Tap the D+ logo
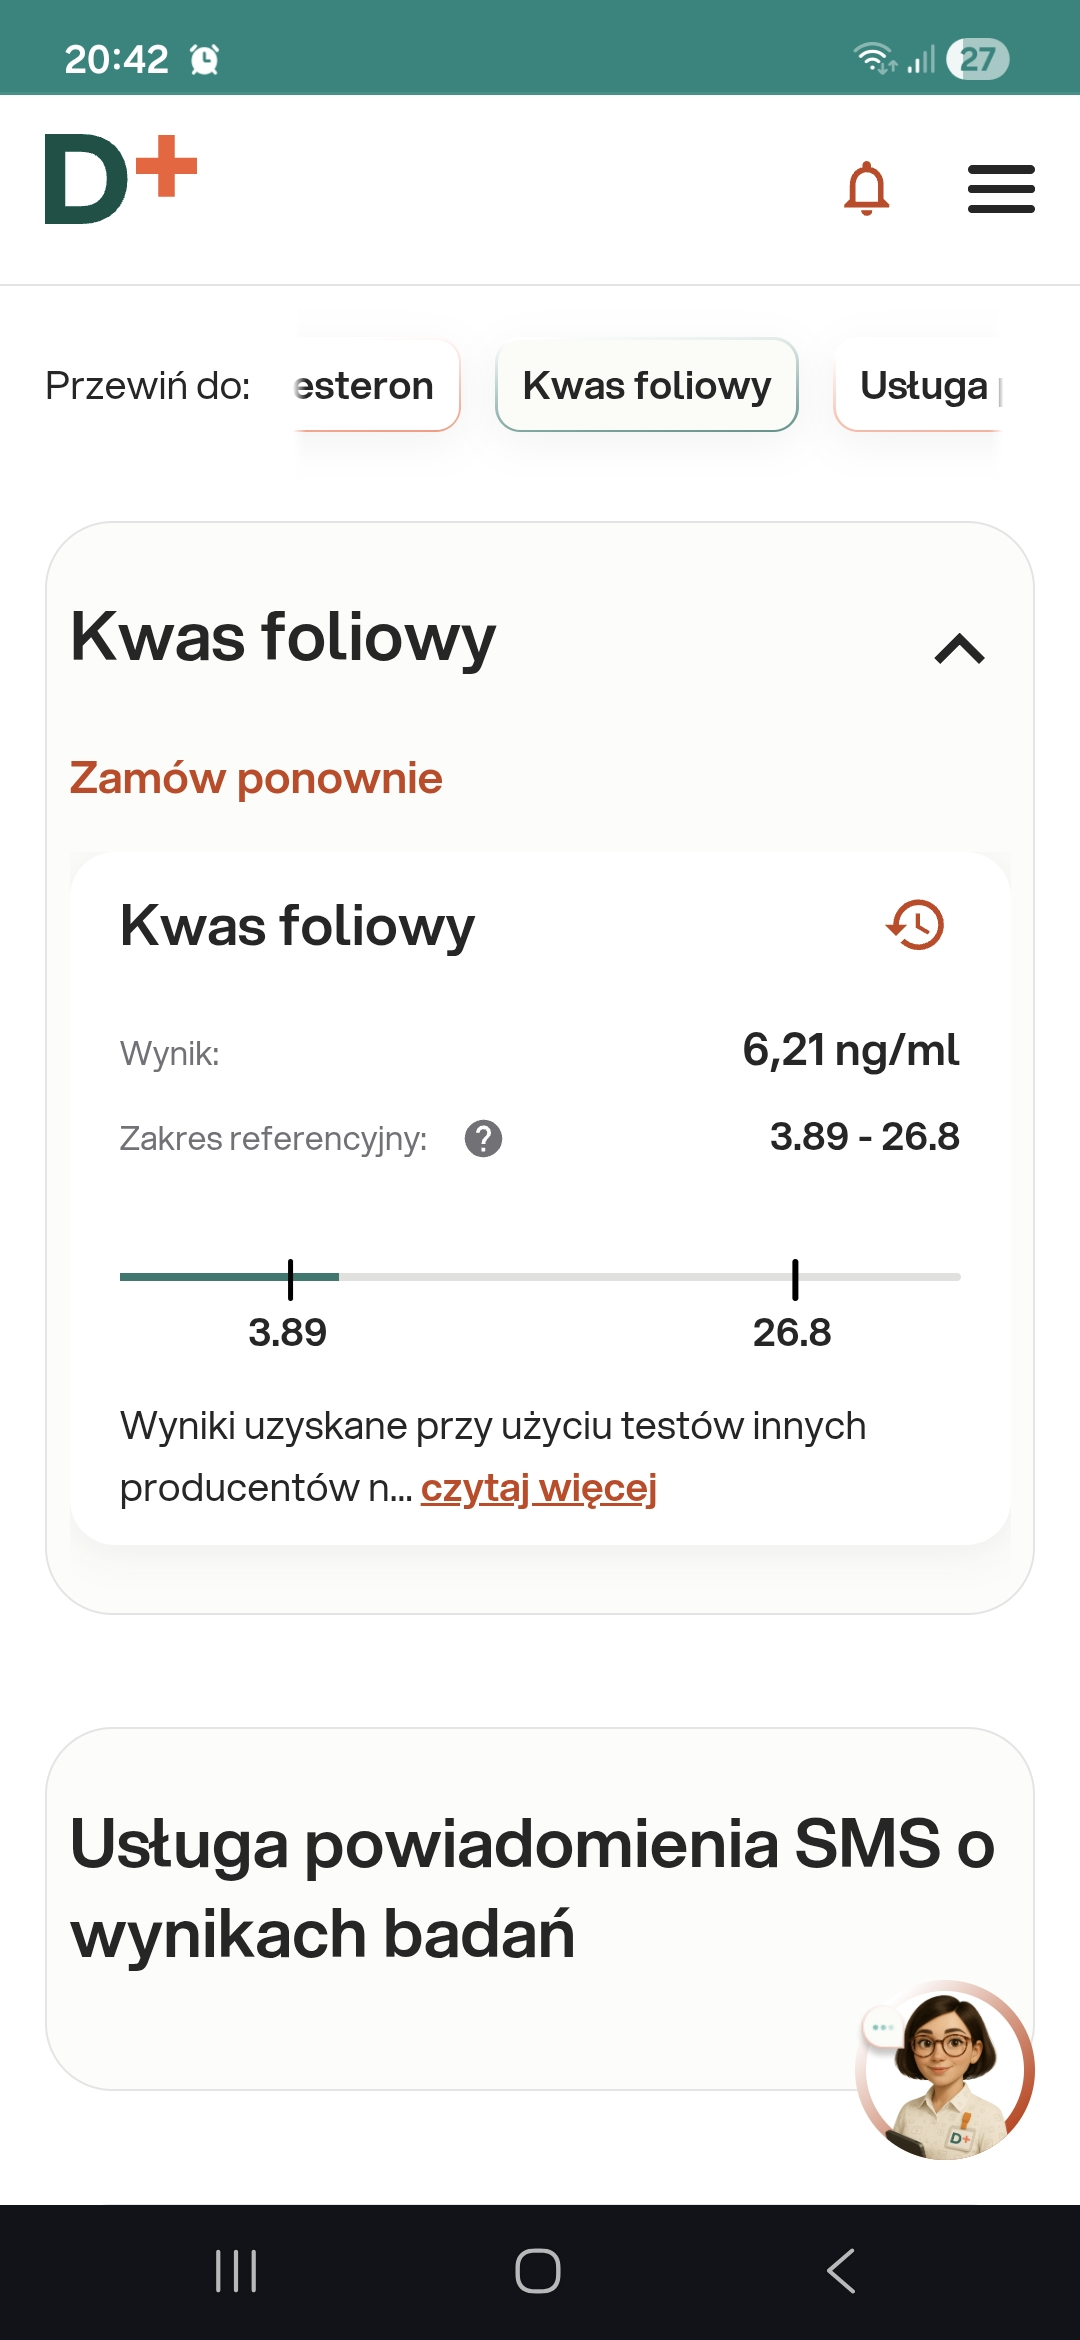The height and width of the screenshot is (2340, 1080). 121,180
